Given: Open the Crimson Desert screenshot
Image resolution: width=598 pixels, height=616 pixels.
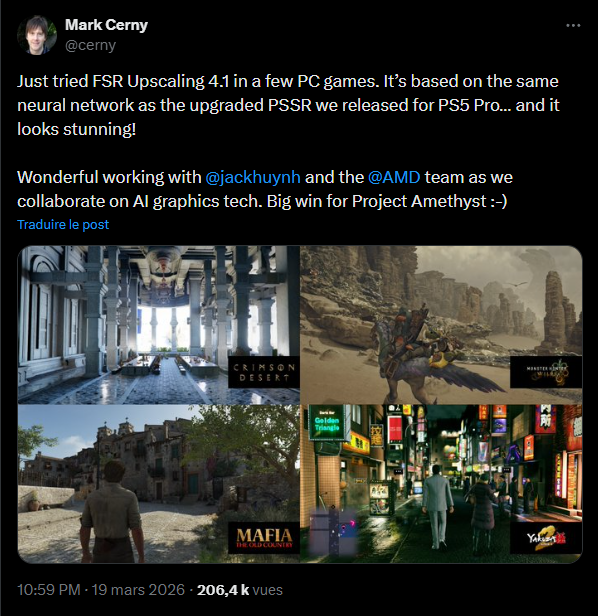Looking at the screenshot, I should click(x=158, y=325).
